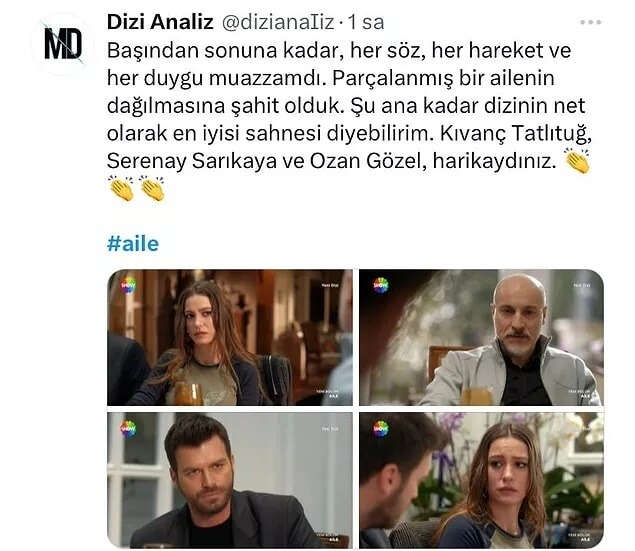Open top-right photo of bald man

481,337
